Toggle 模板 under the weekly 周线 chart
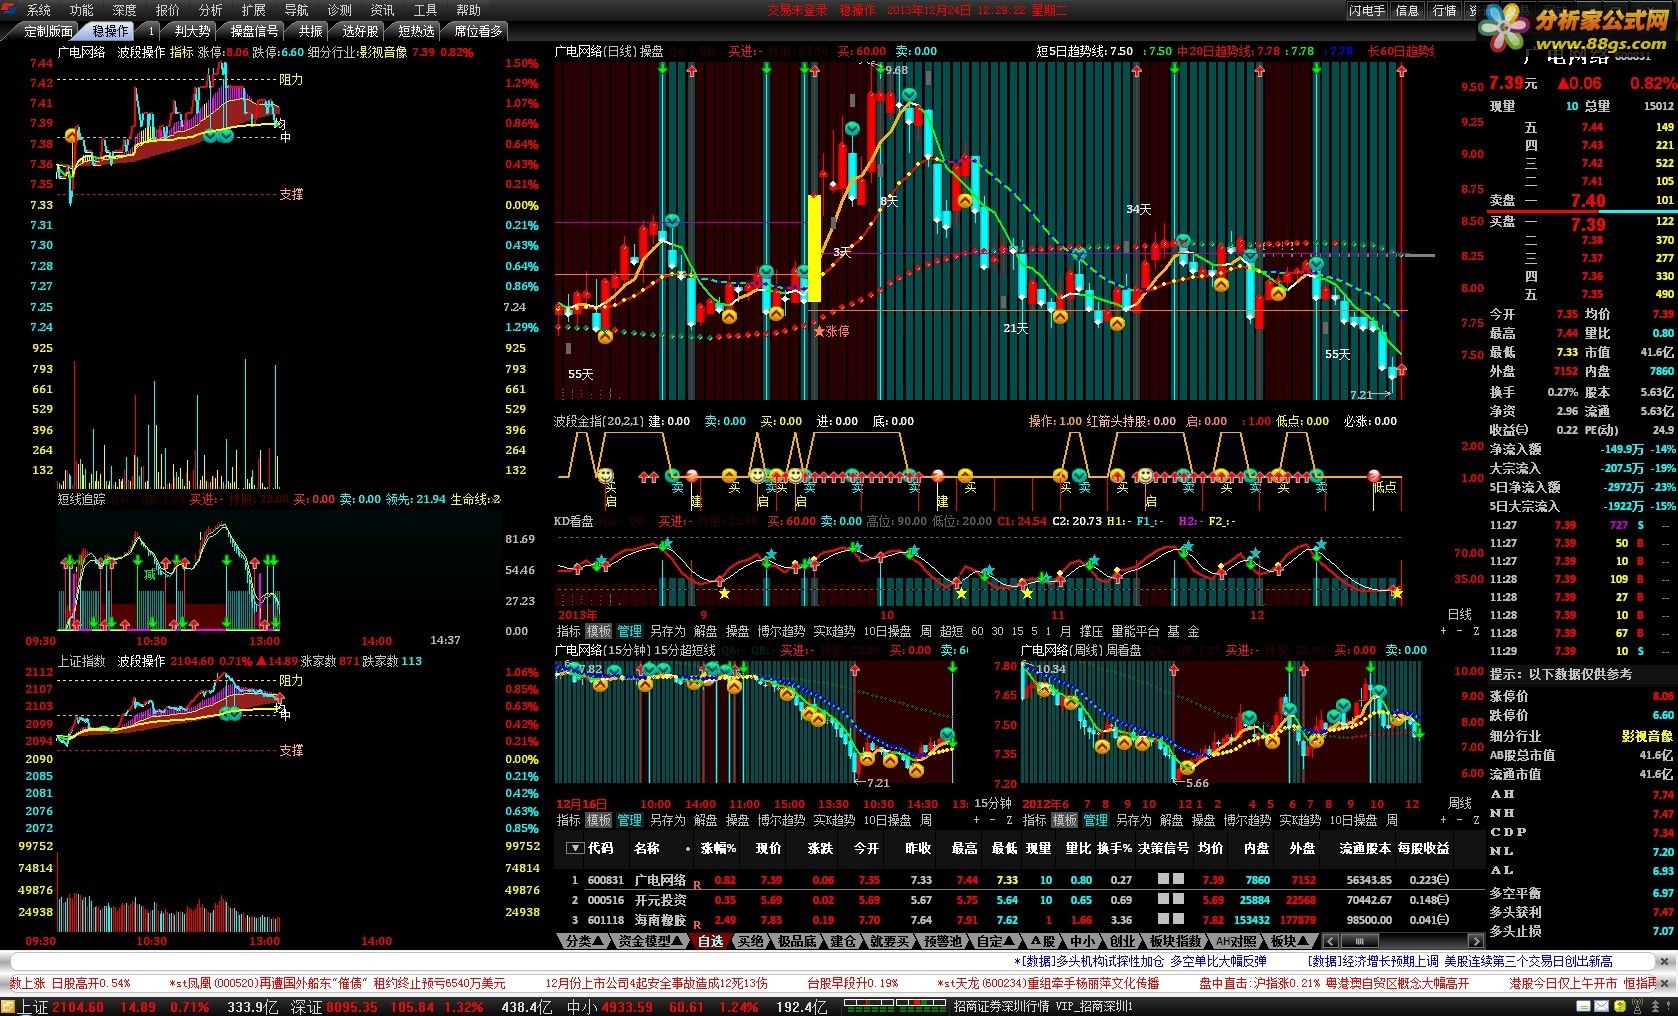Screen dimensions: 1678x1016 pos(1064,820)
